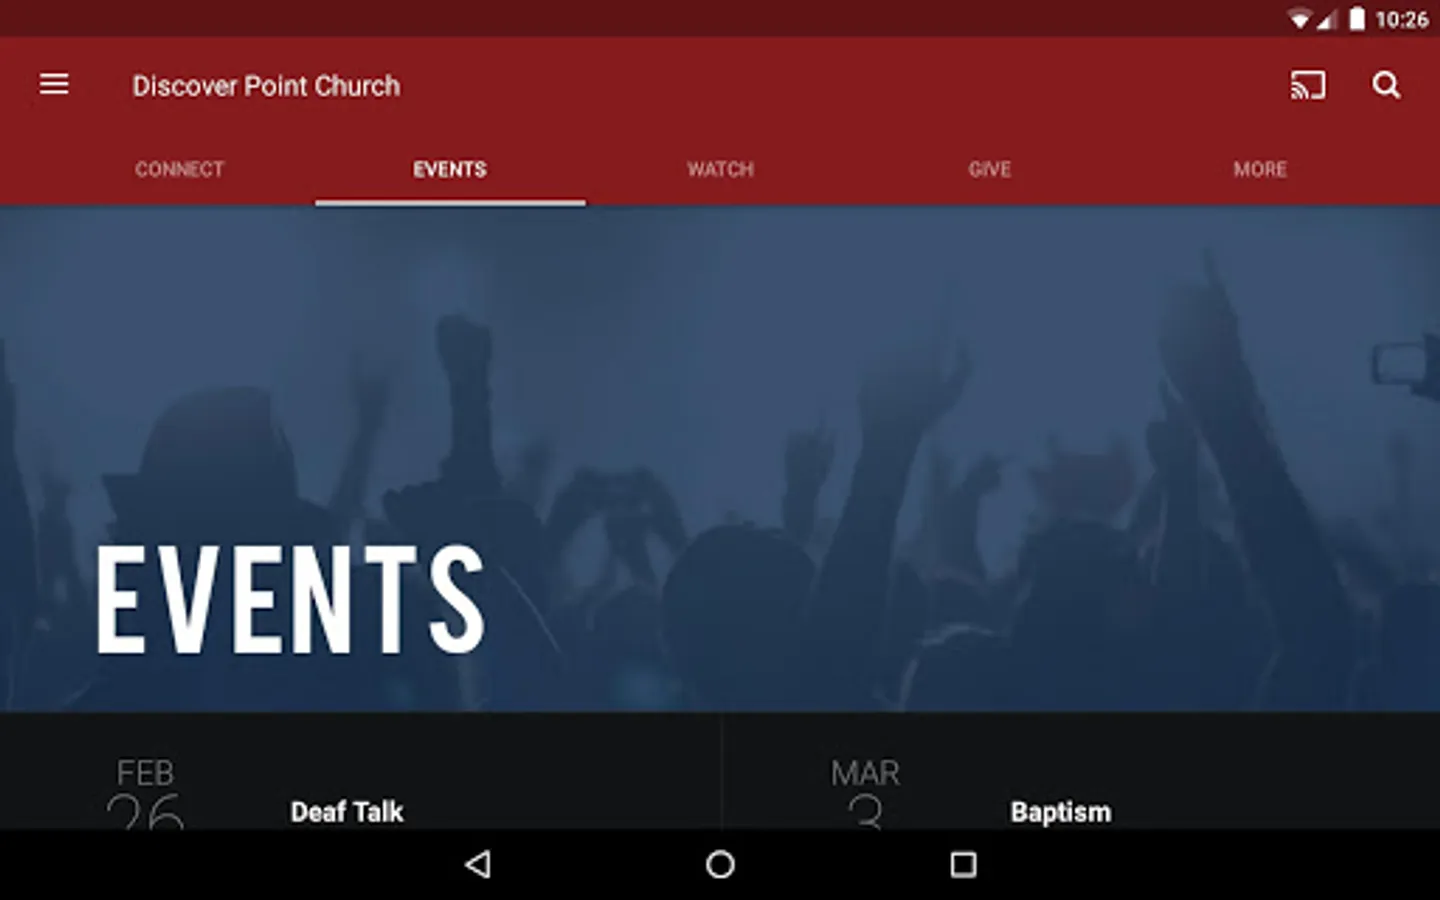Tap the Android back navigation button
The height and width of the screenshot is (900, 1440).
(478, 864)
